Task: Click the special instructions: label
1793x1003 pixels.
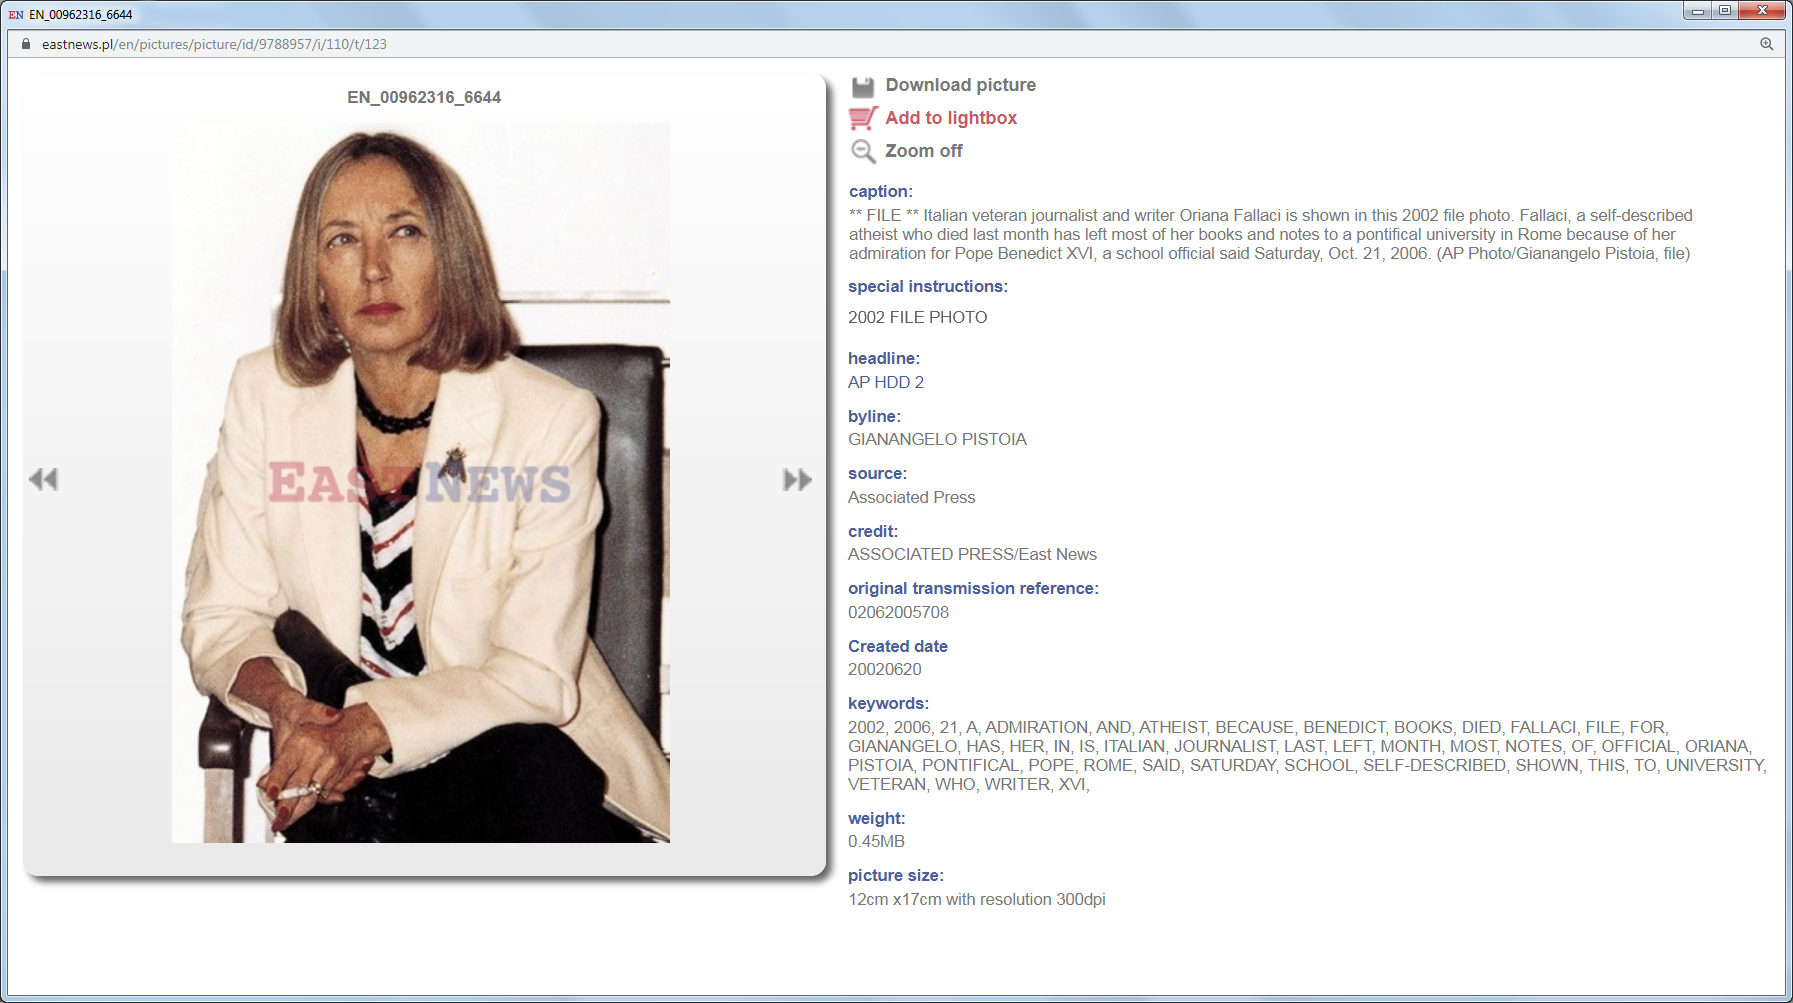Action: (928, 286)
